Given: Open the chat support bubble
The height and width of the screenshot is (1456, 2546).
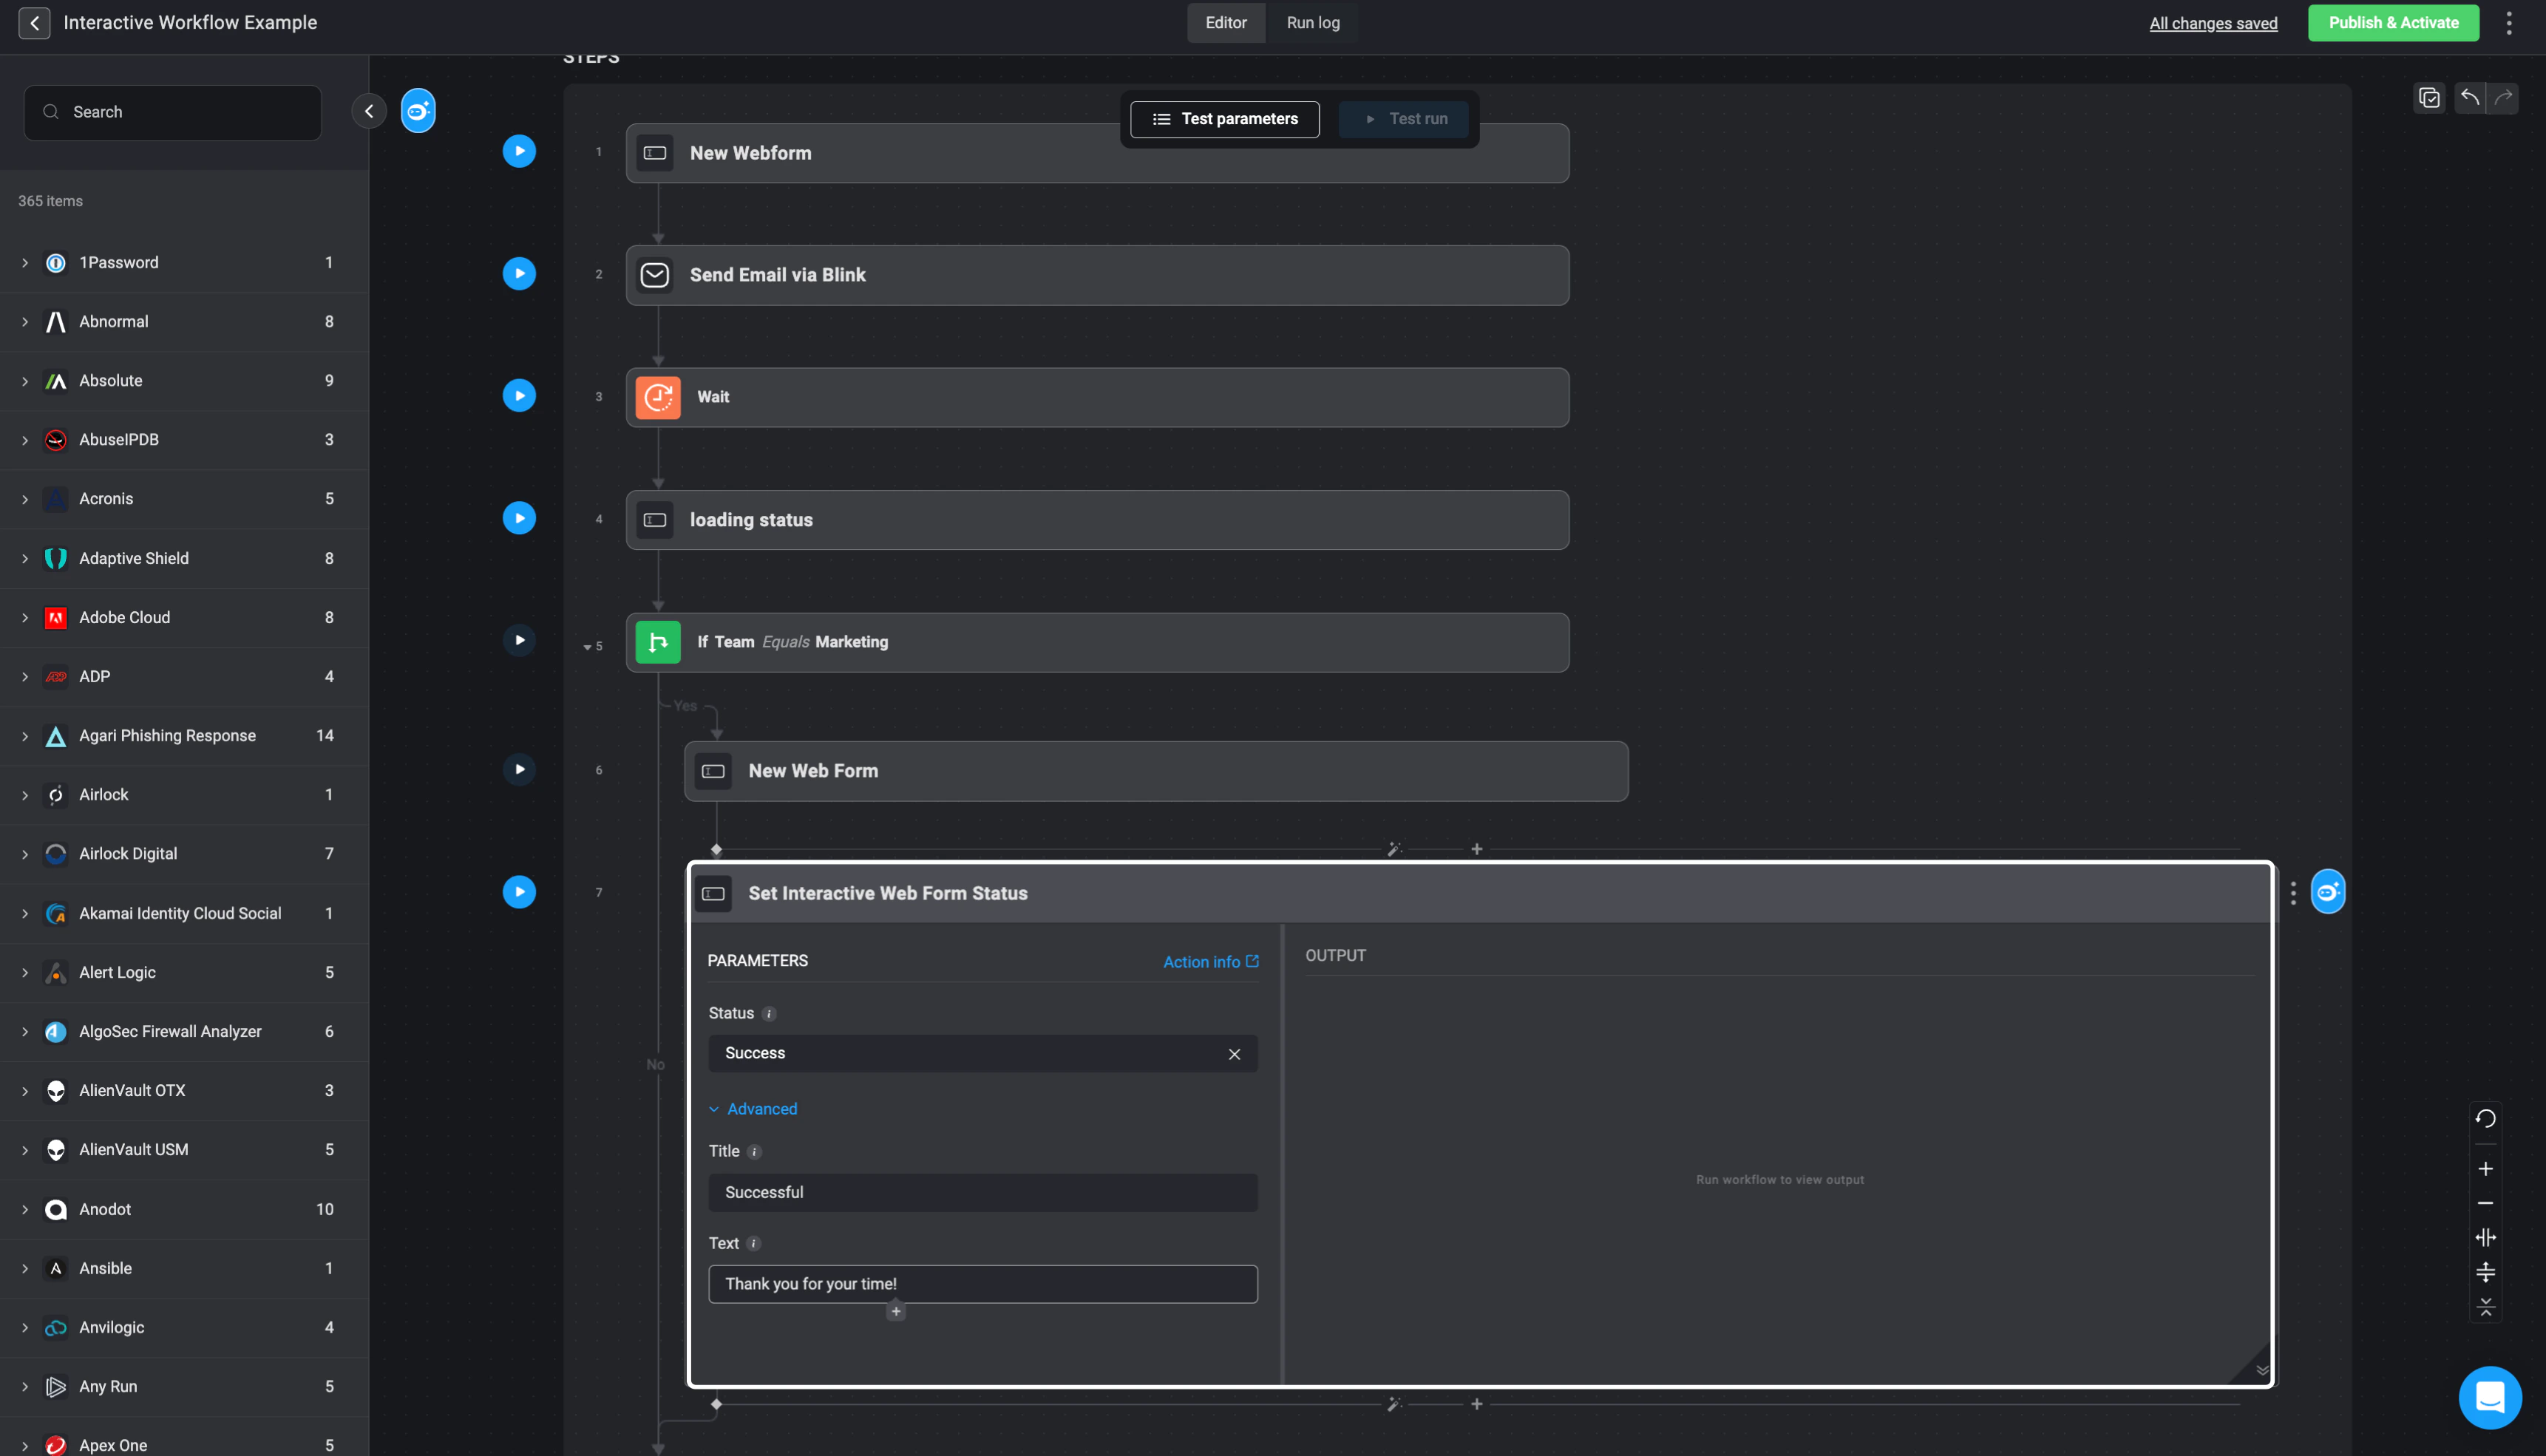Looking at the screenshot, I should 2489,1396.
